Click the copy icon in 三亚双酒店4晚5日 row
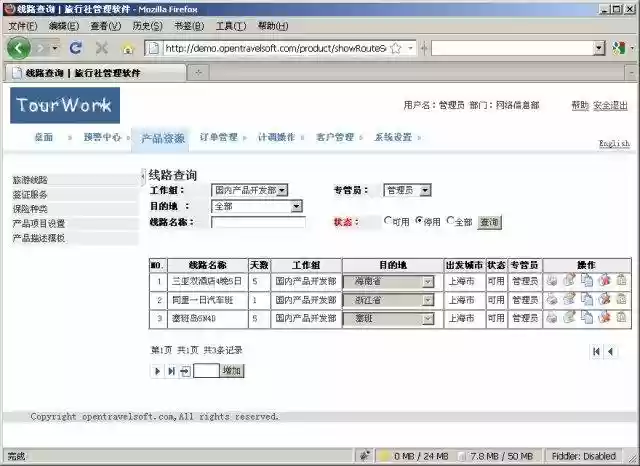Viewport: 640px width, 466px height. pyautogui.click(x=587, y=280)
